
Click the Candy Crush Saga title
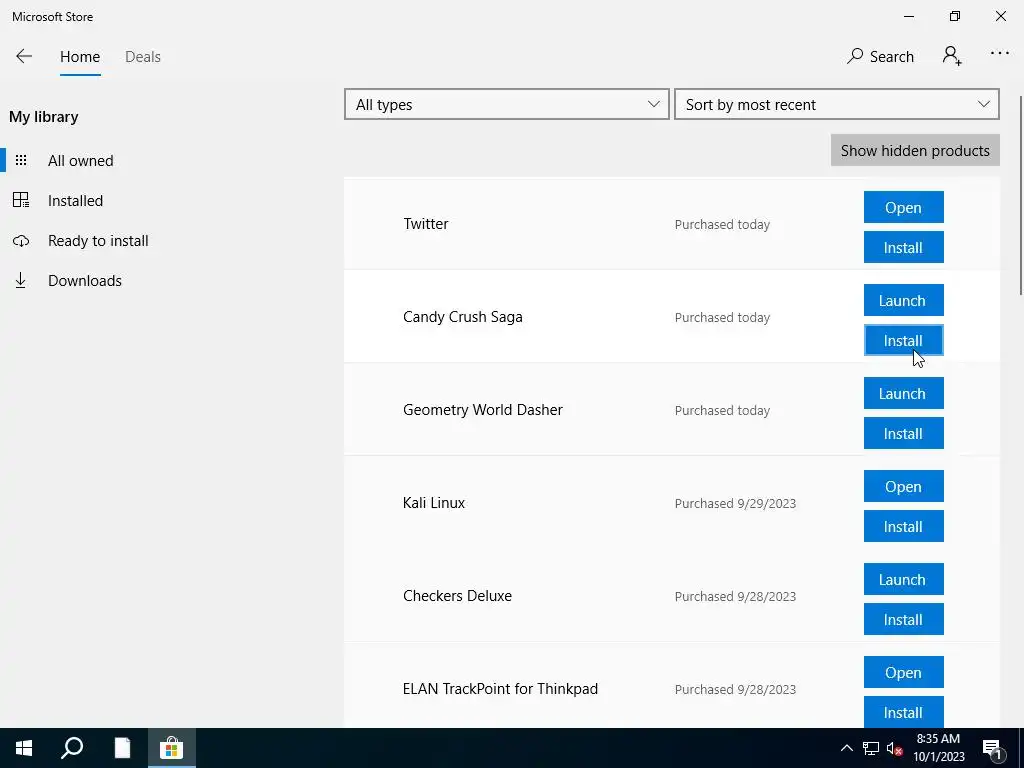coord(462,317)
